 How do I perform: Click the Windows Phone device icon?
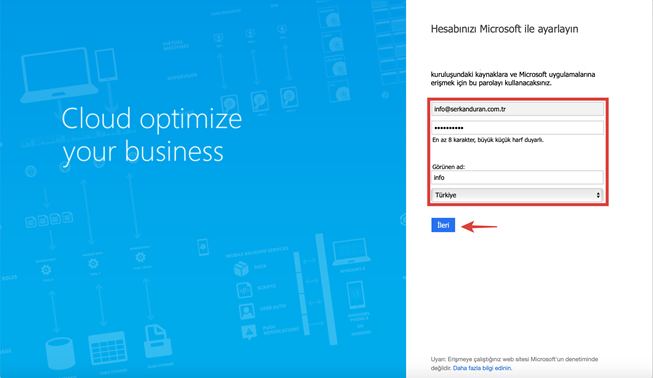(x=356, y=295)
